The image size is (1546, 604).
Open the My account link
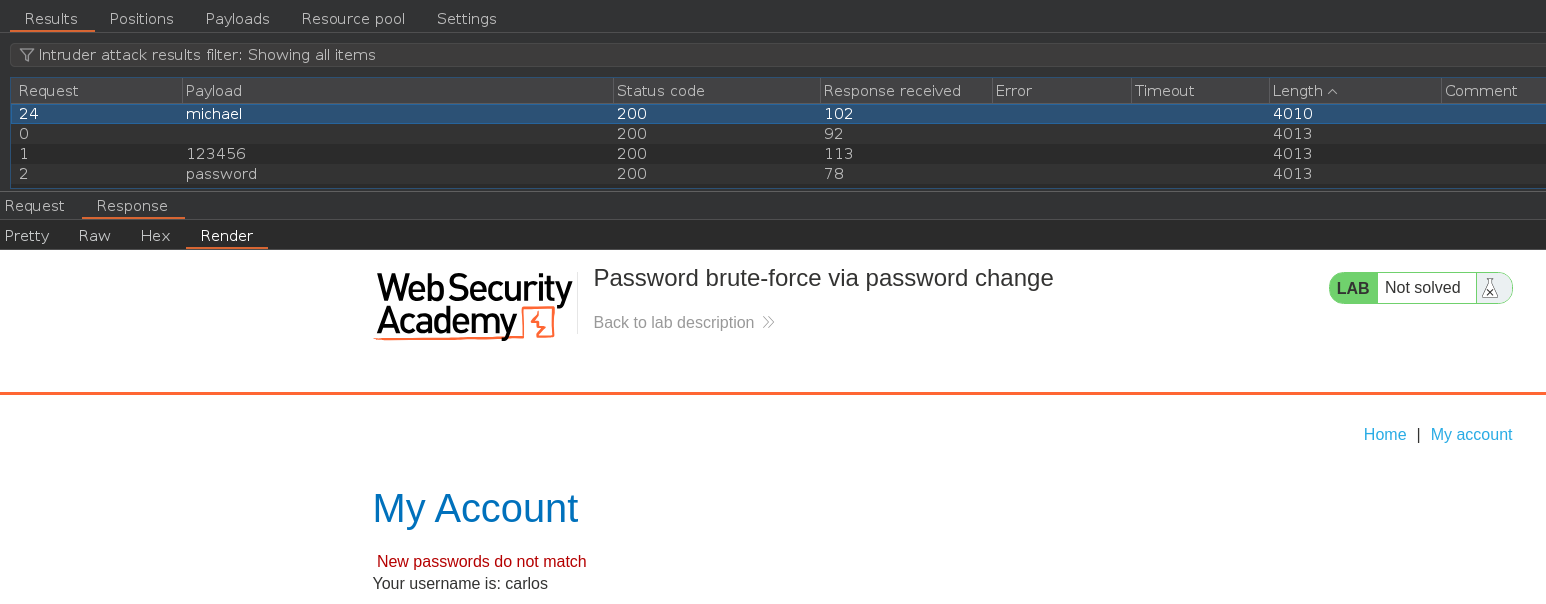[1471, 434]
